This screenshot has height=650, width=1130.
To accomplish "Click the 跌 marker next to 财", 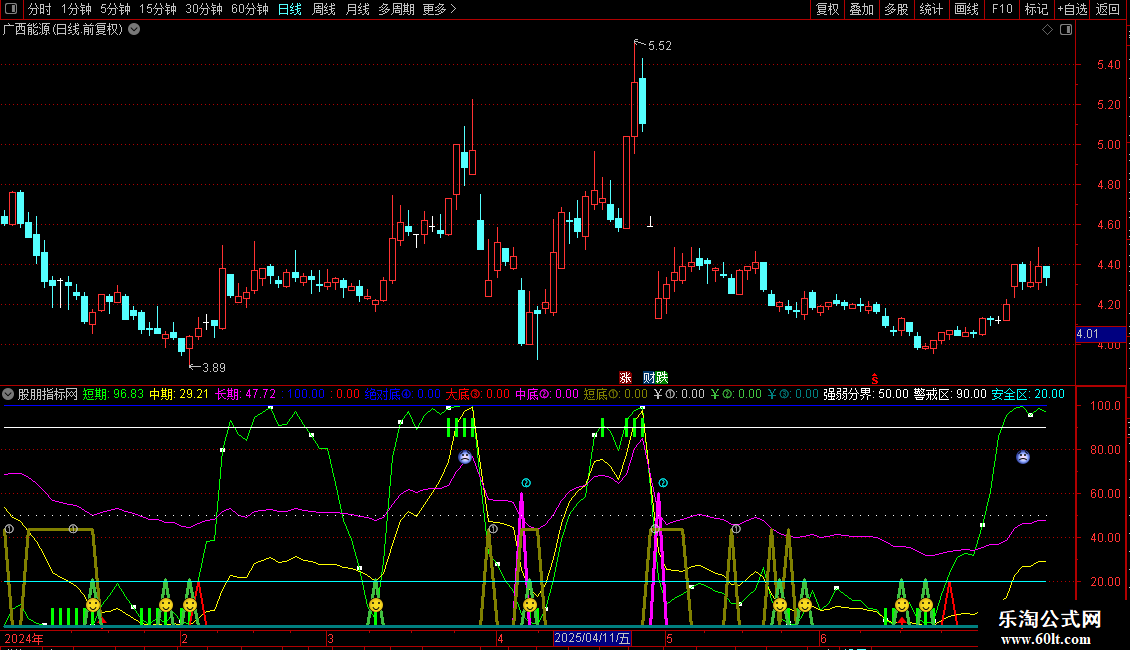I will [x=661, y=378].
